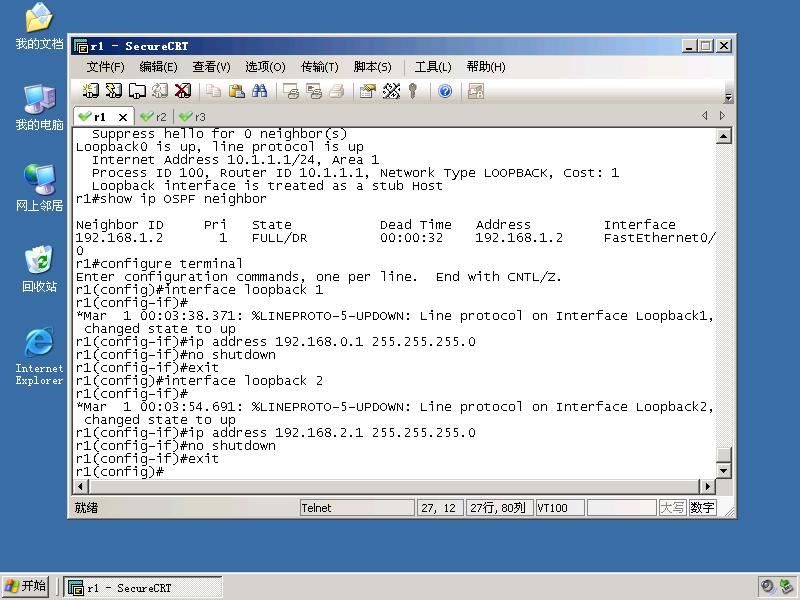Click the terminal scrollbar down arrow
Screen dimensions: 800x600
click(x=723, y=470)
